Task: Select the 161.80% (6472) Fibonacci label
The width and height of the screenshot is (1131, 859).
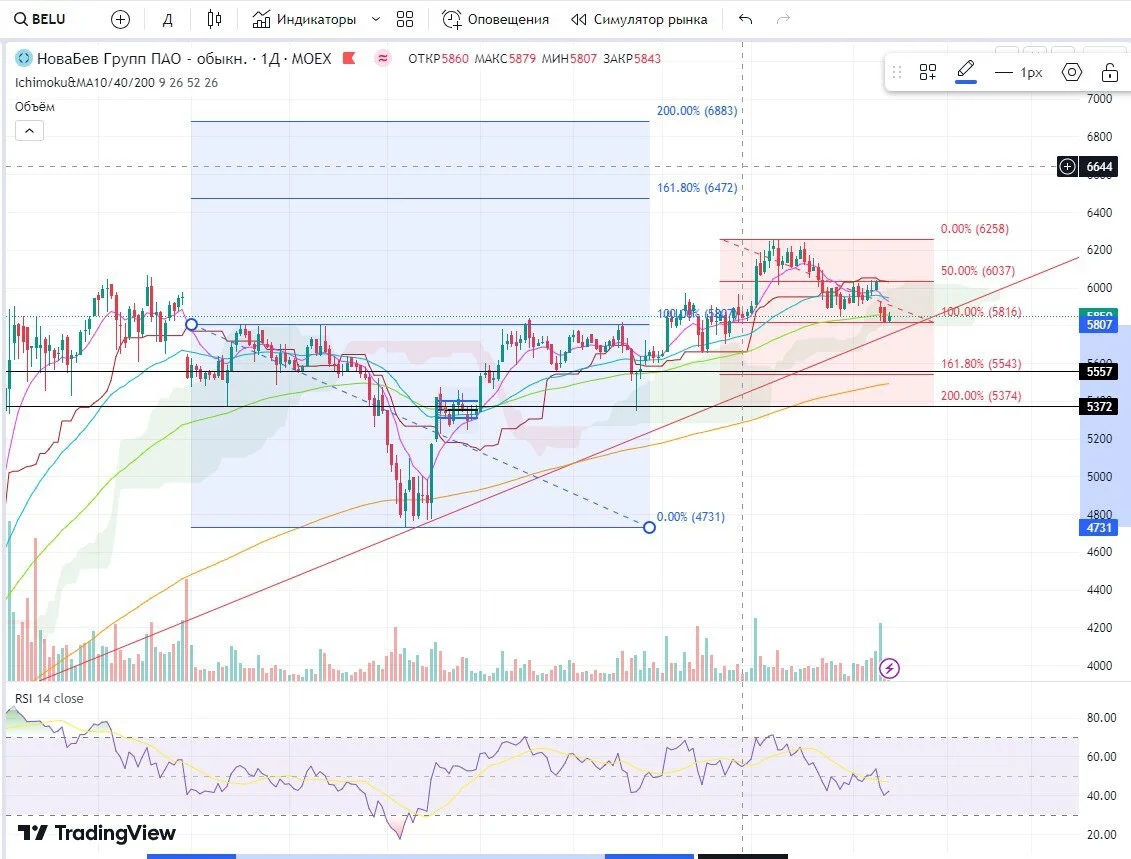Action: (697, 188)
